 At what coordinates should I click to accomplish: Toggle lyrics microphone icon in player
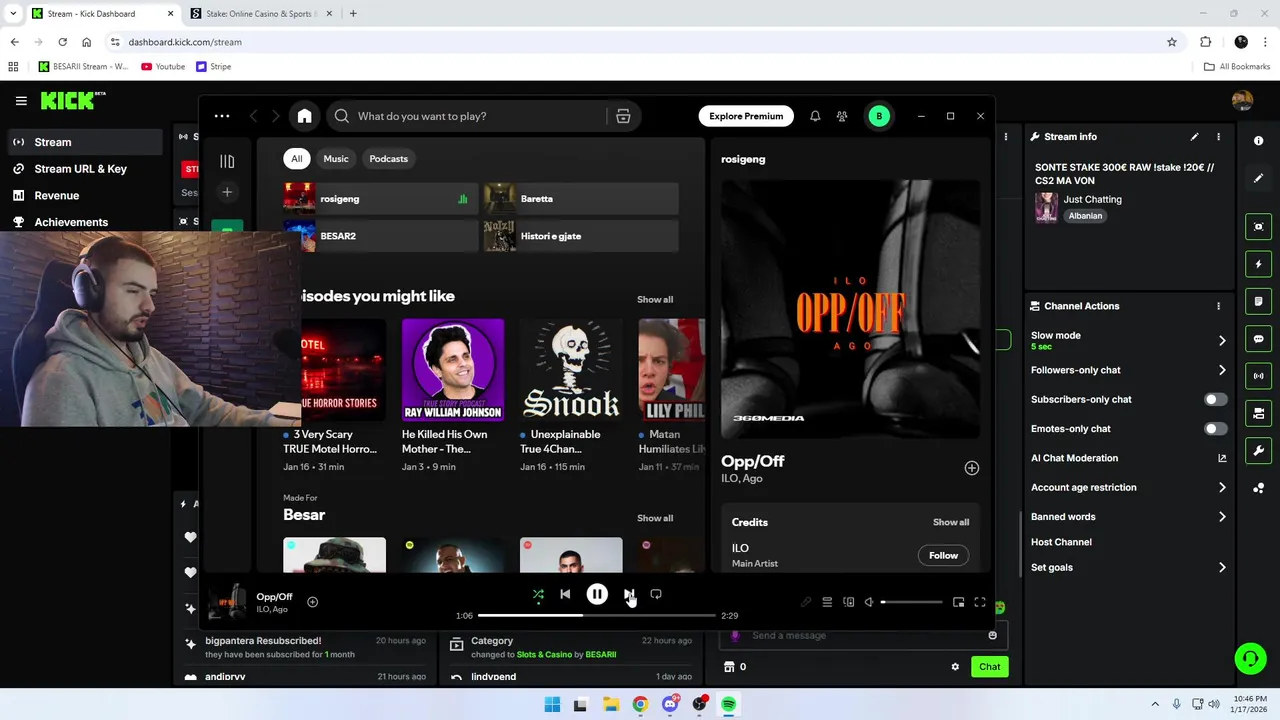[806, 602]
